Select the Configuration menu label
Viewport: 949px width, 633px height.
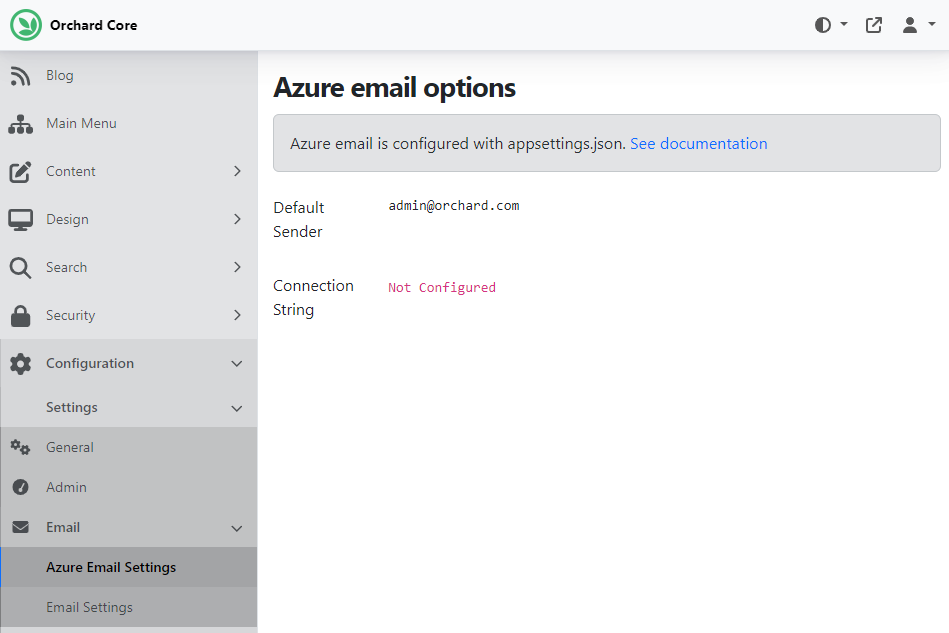(90, 363)
